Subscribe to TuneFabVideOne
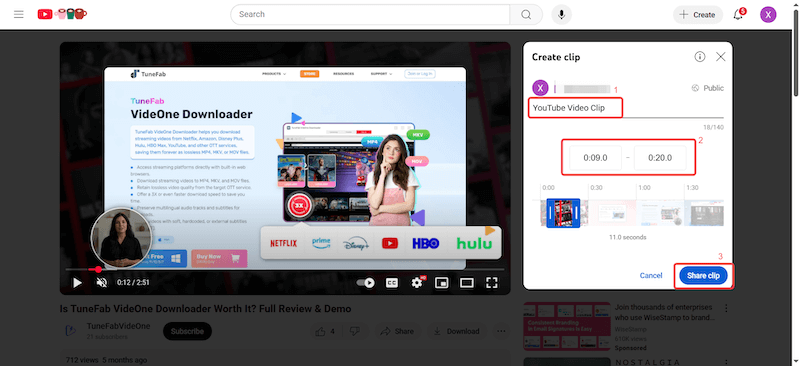The width and height of the screenshot is (800, 366). pyautogui.click(x=187, y=331)
